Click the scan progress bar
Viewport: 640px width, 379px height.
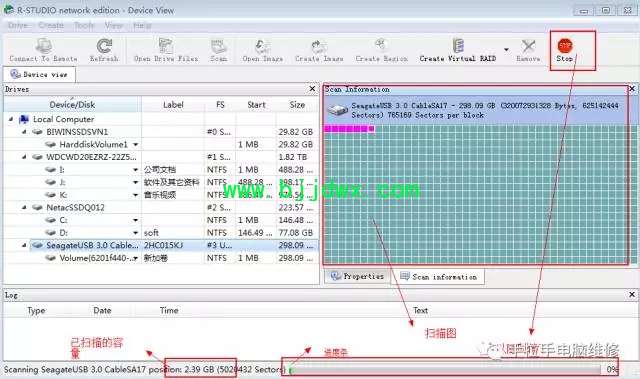click(x=444, y=370)
